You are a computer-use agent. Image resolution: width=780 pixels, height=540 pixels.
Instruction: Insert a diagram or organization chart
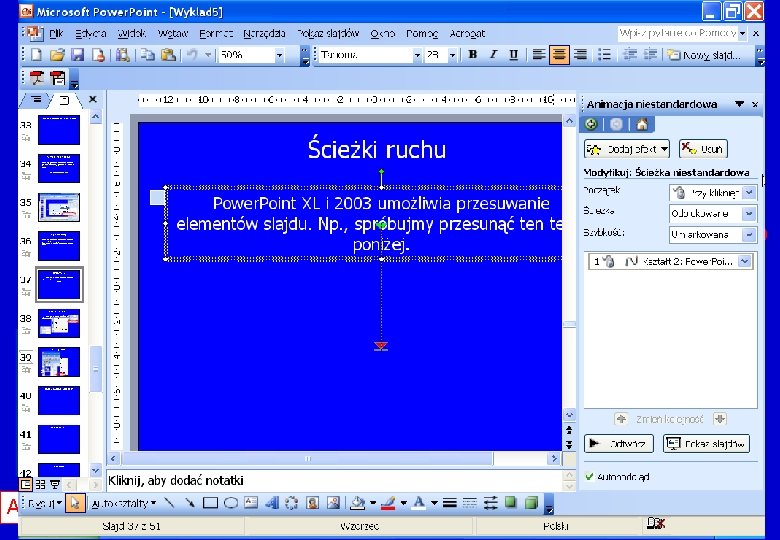[x=292, y=503]
